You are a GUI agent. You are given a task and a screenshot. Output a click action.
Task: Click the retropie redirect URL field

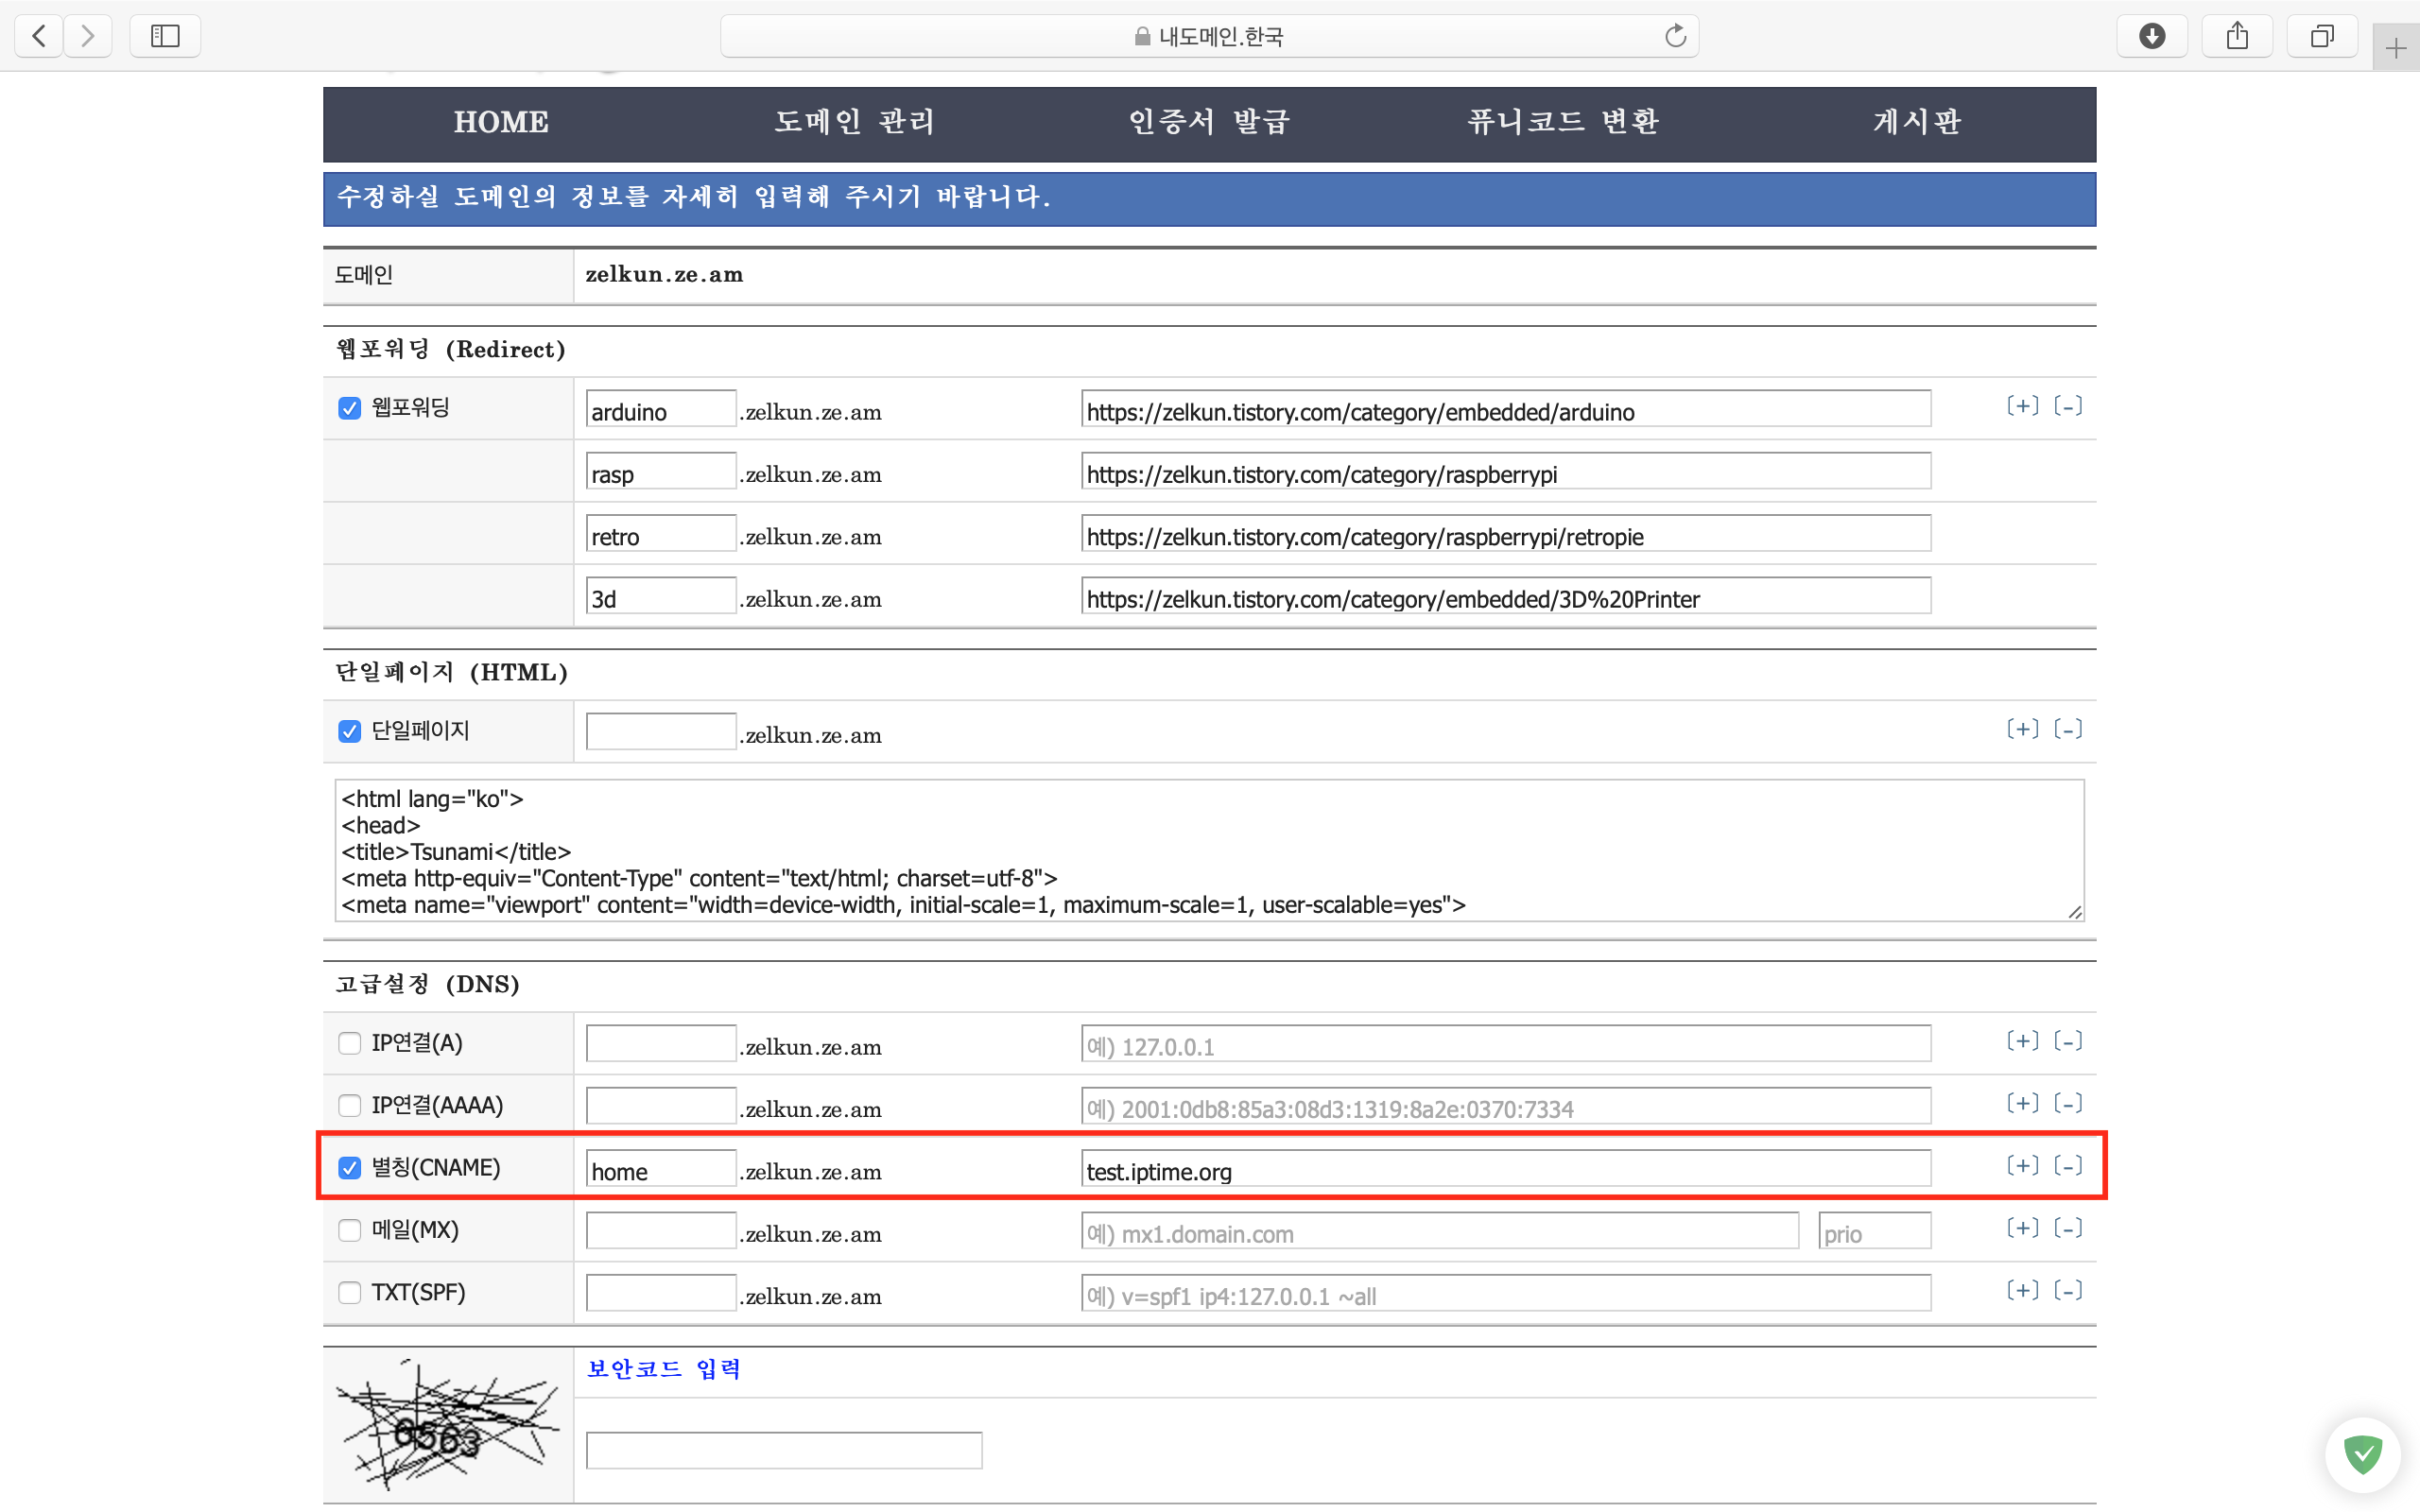pyautogui.click(x=1506, y=534)
